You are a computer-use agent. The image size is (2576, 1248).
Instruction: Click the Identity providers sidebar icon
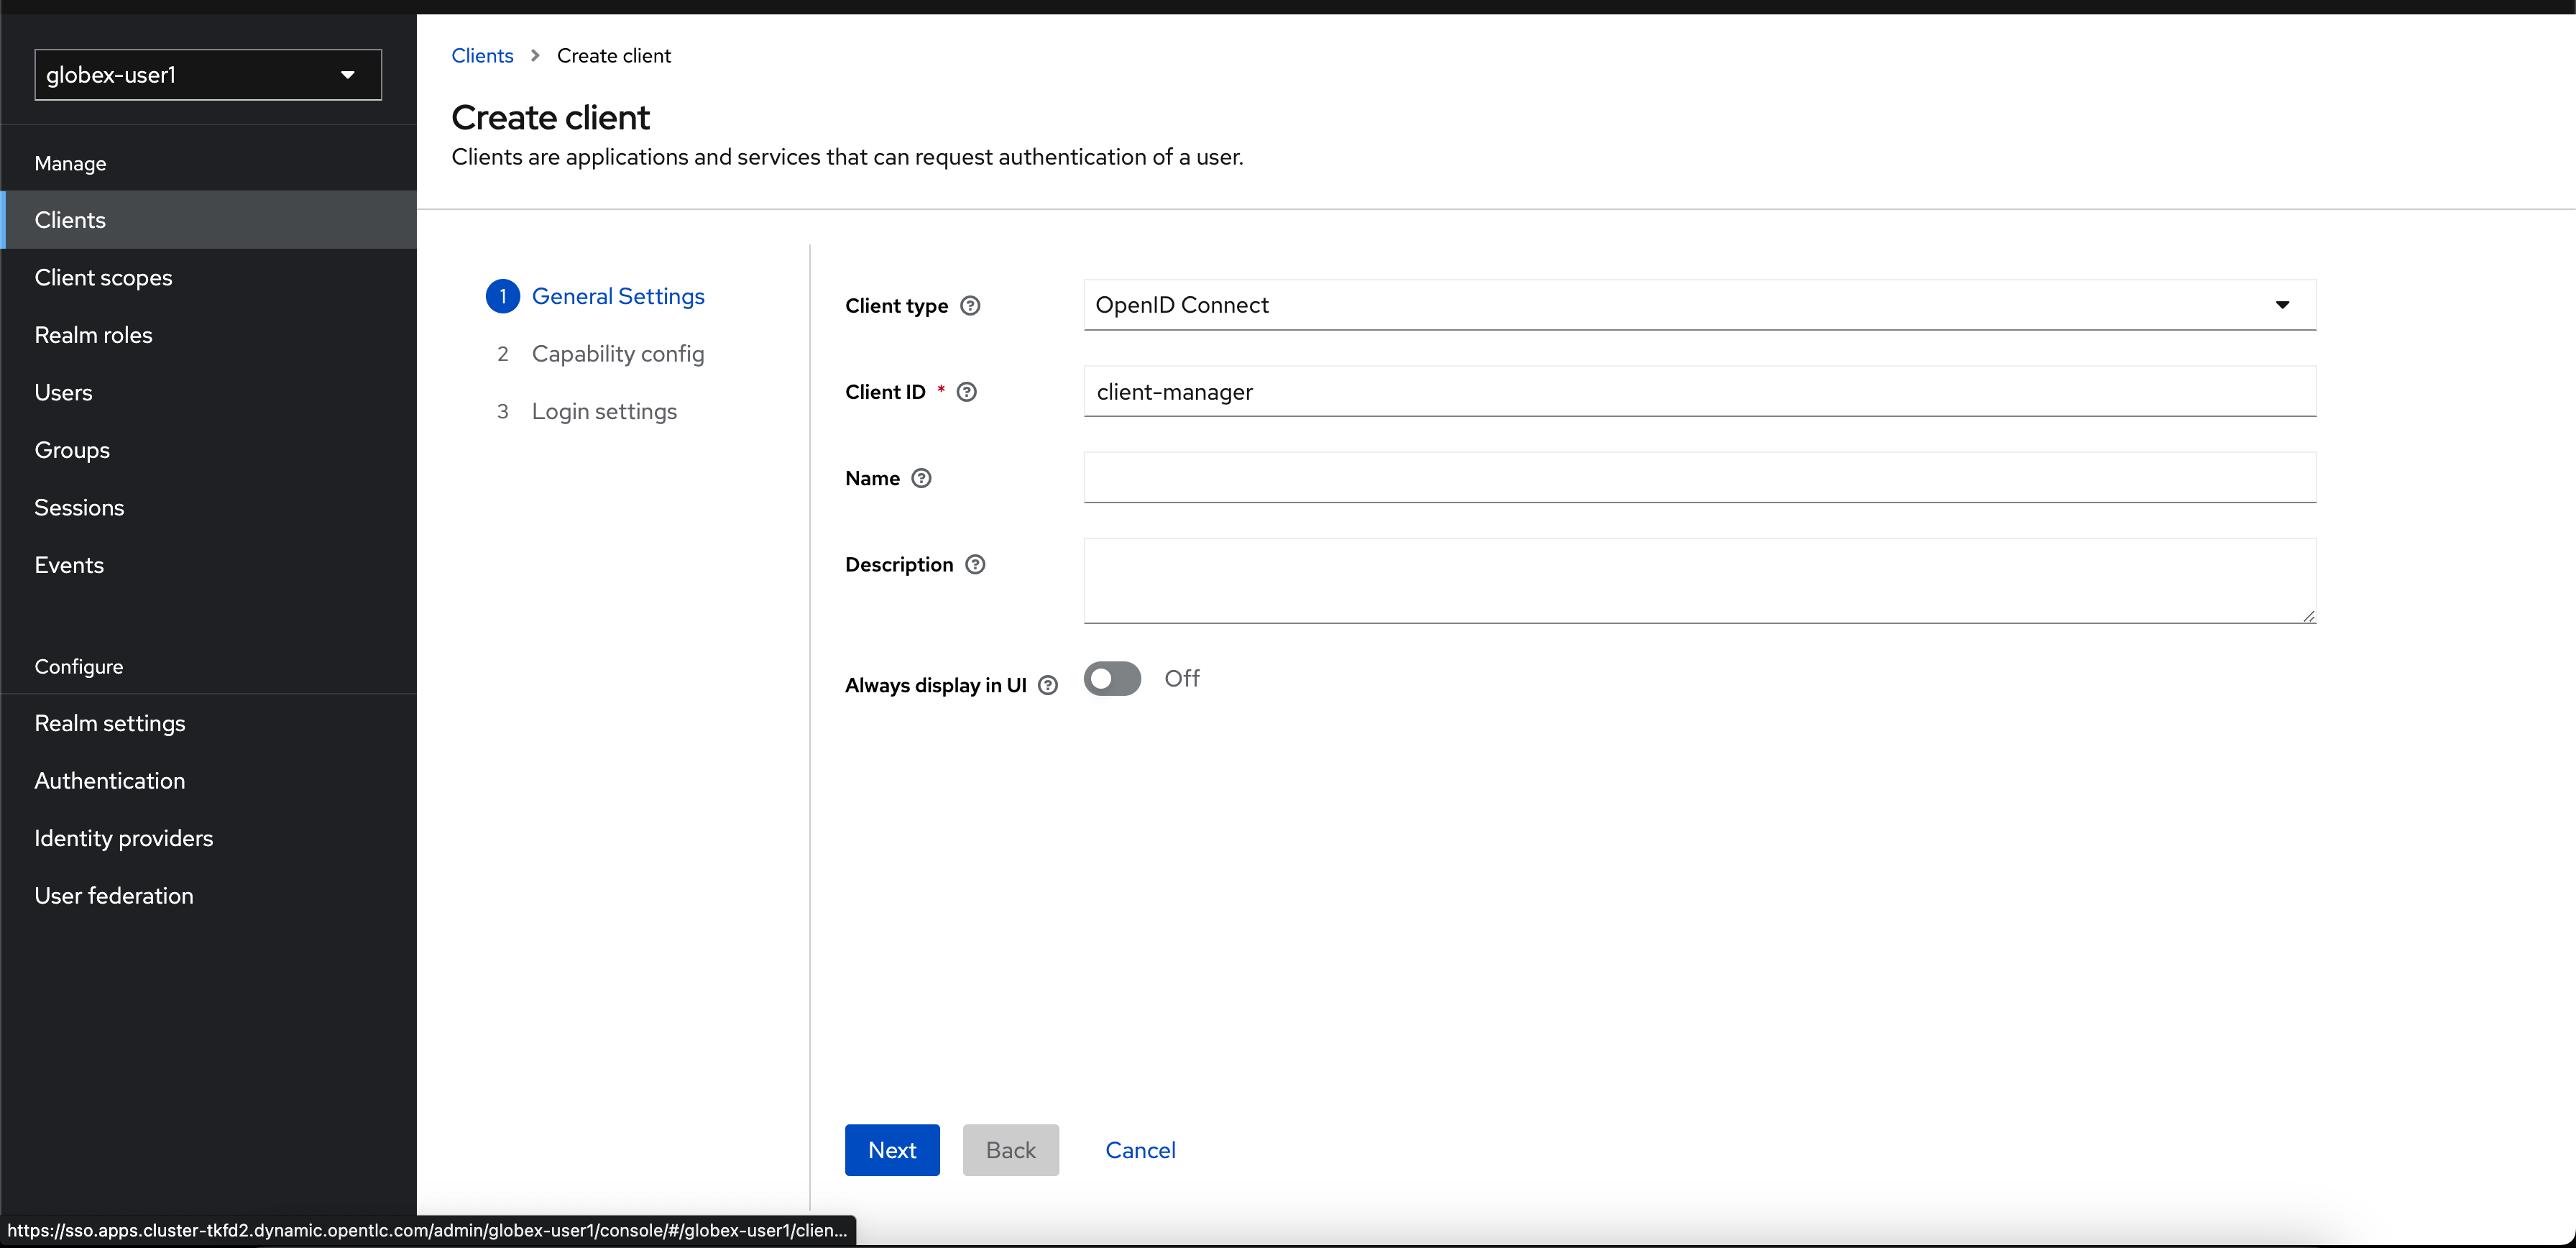pos(121,838)
